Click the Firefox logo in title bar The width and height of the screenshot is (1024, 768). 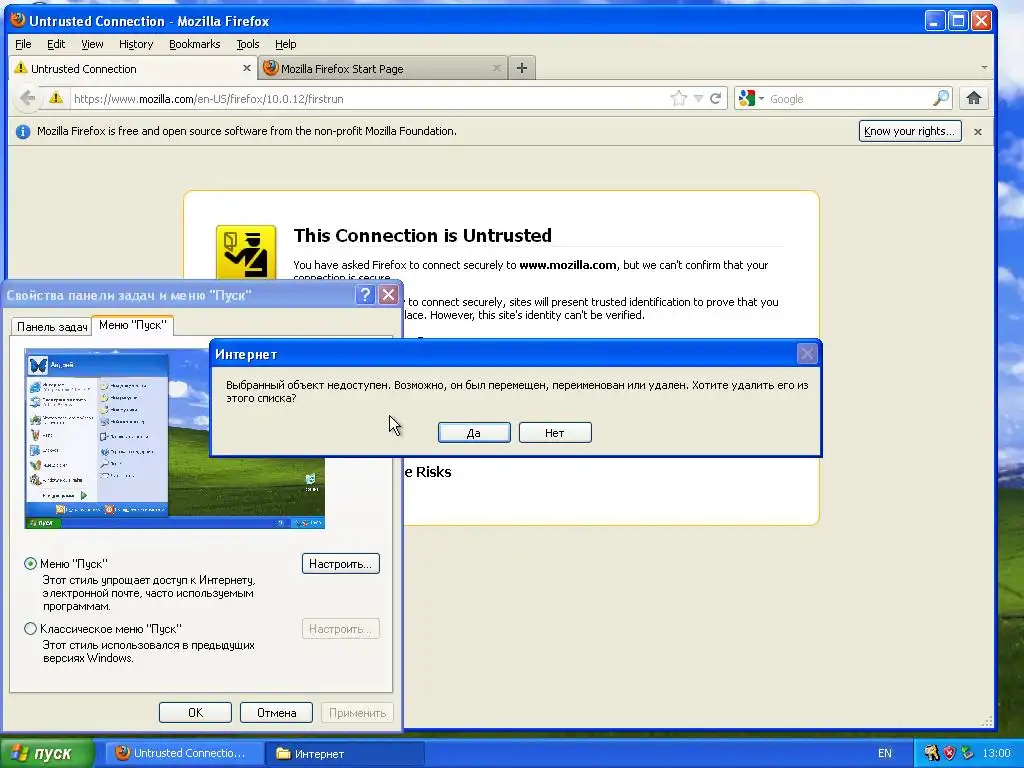[18, 20]
